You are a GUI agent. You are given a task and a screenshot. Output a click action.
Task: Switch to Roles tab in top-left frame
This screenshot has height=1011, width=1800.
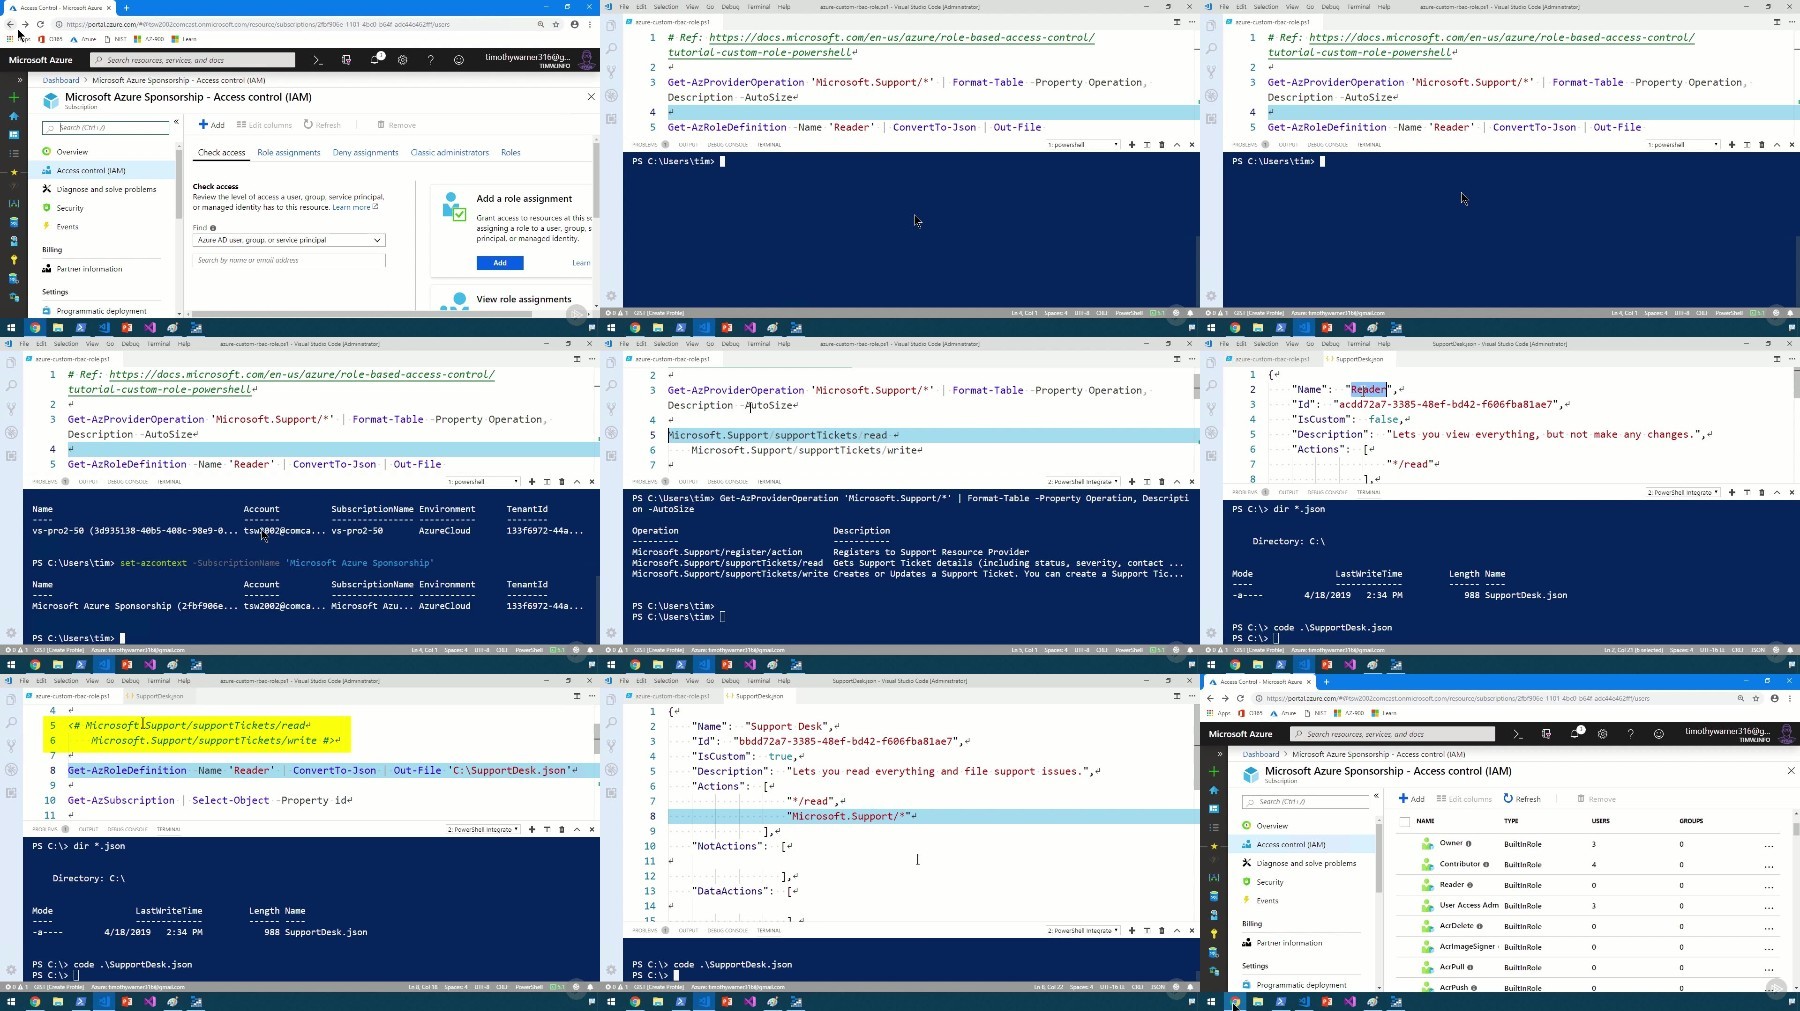[x=510, y=153]
